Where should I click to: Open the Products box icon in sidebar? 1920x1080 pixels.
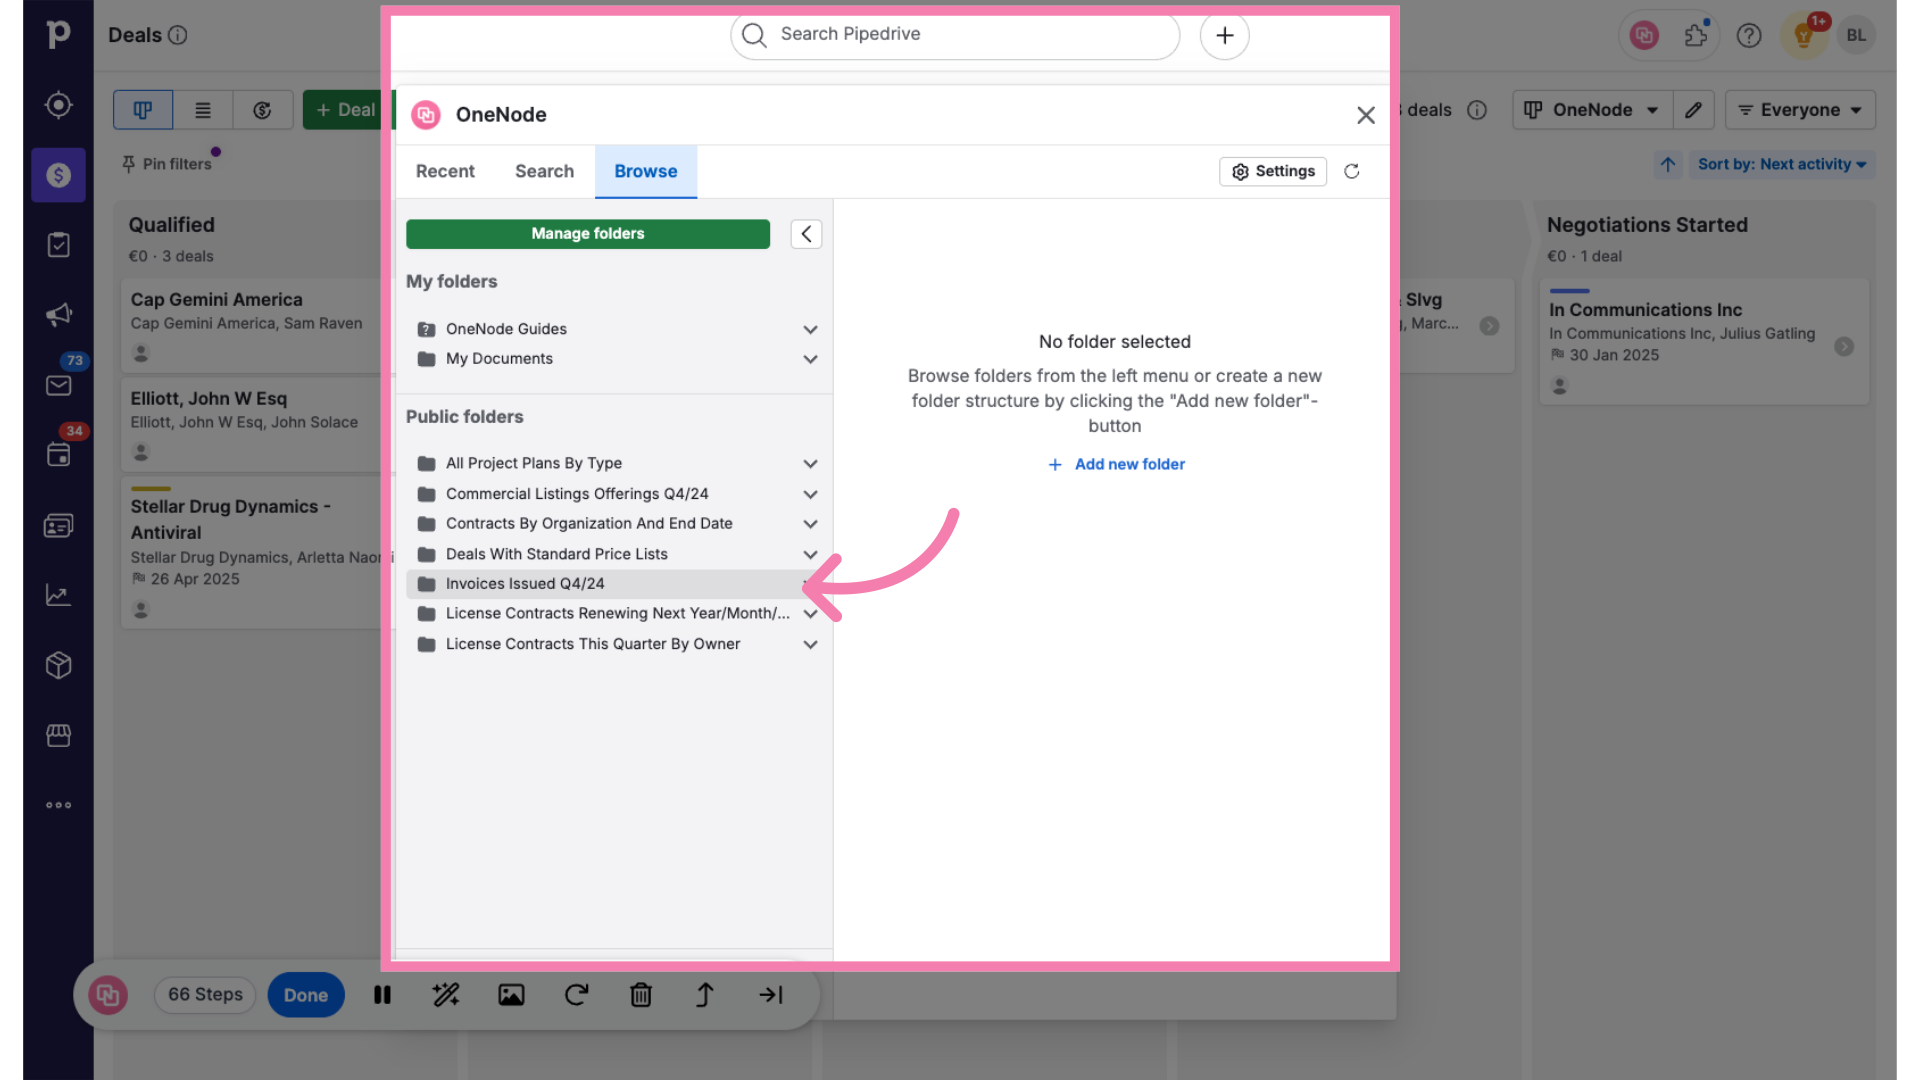tap(58, 665)
